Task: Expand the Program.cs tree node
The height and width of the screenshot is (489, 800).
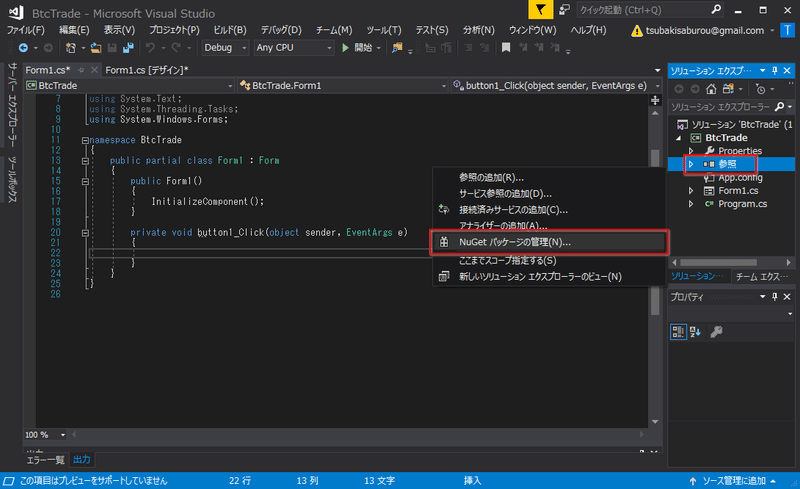Action: click(691, 204)
